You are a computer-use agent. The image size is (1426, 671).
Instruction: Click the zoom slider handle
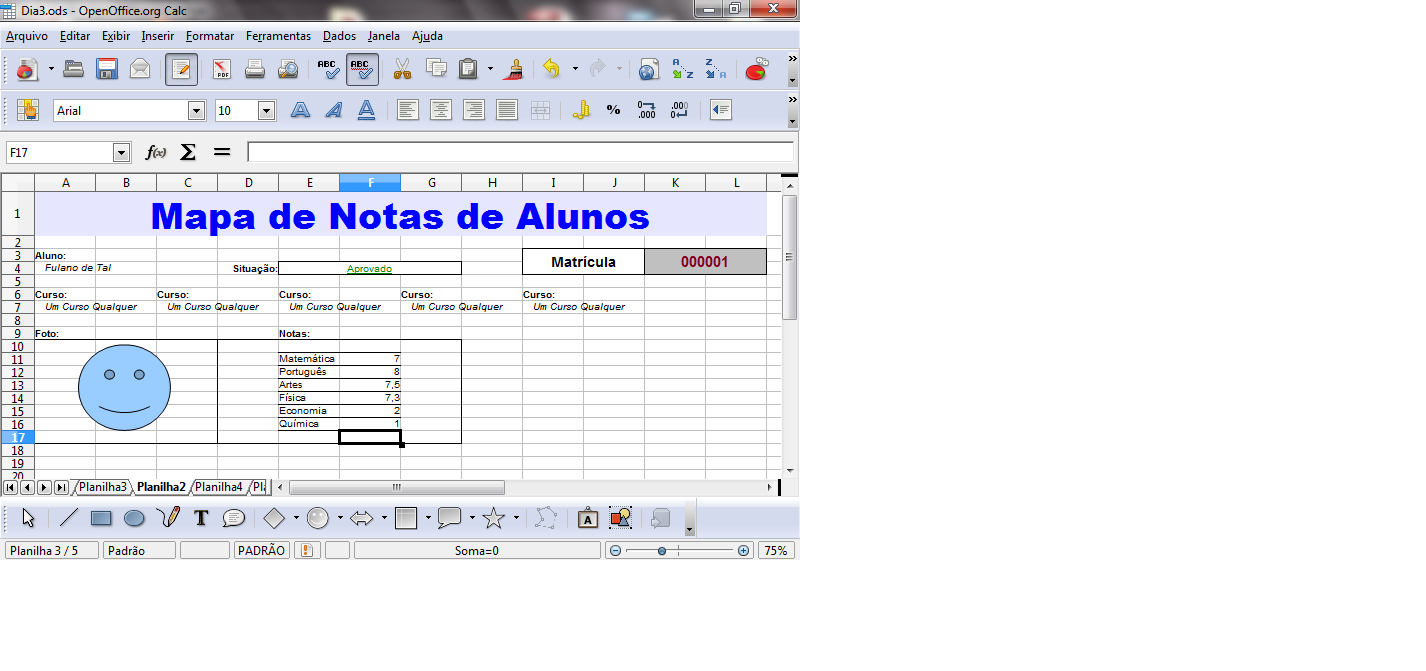point(662,551)
